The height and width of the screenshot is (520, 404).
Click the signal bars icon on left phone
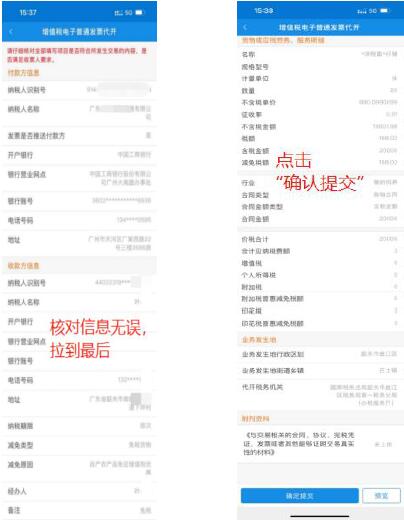tap(118, 13)
